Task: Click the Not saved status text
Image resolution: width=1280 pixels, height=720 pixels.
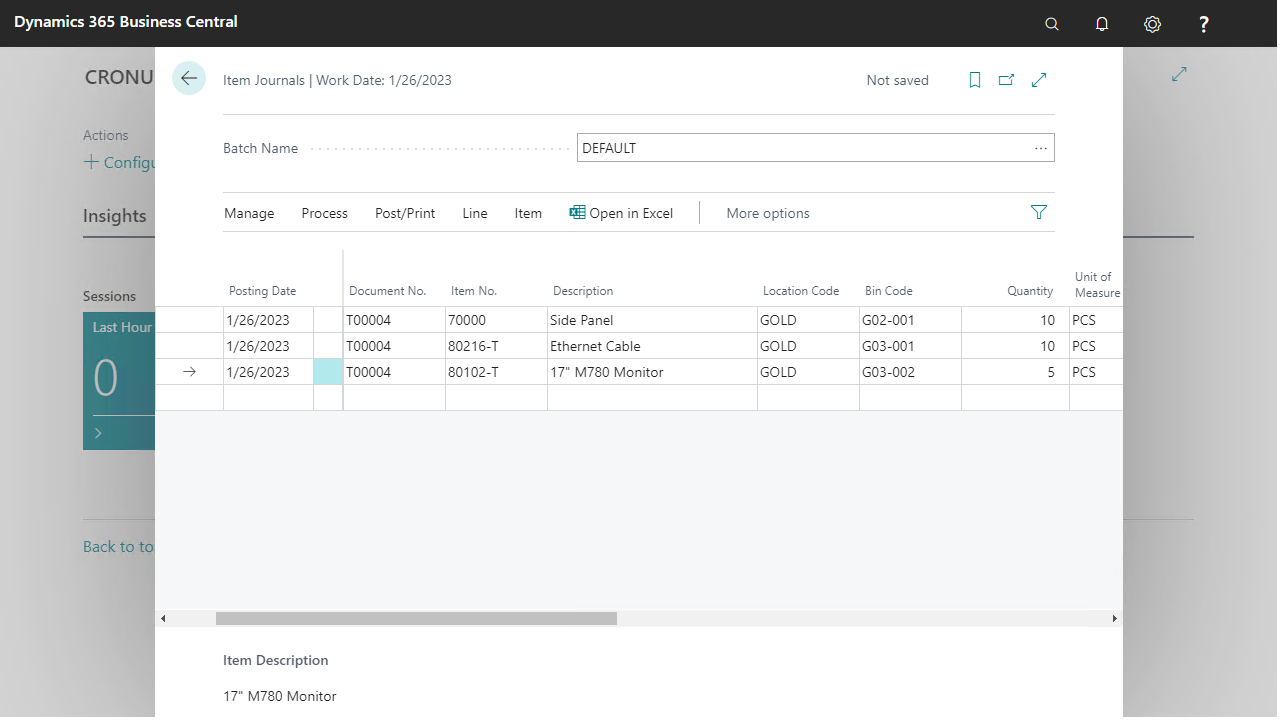Action: (x=898, y=80)
